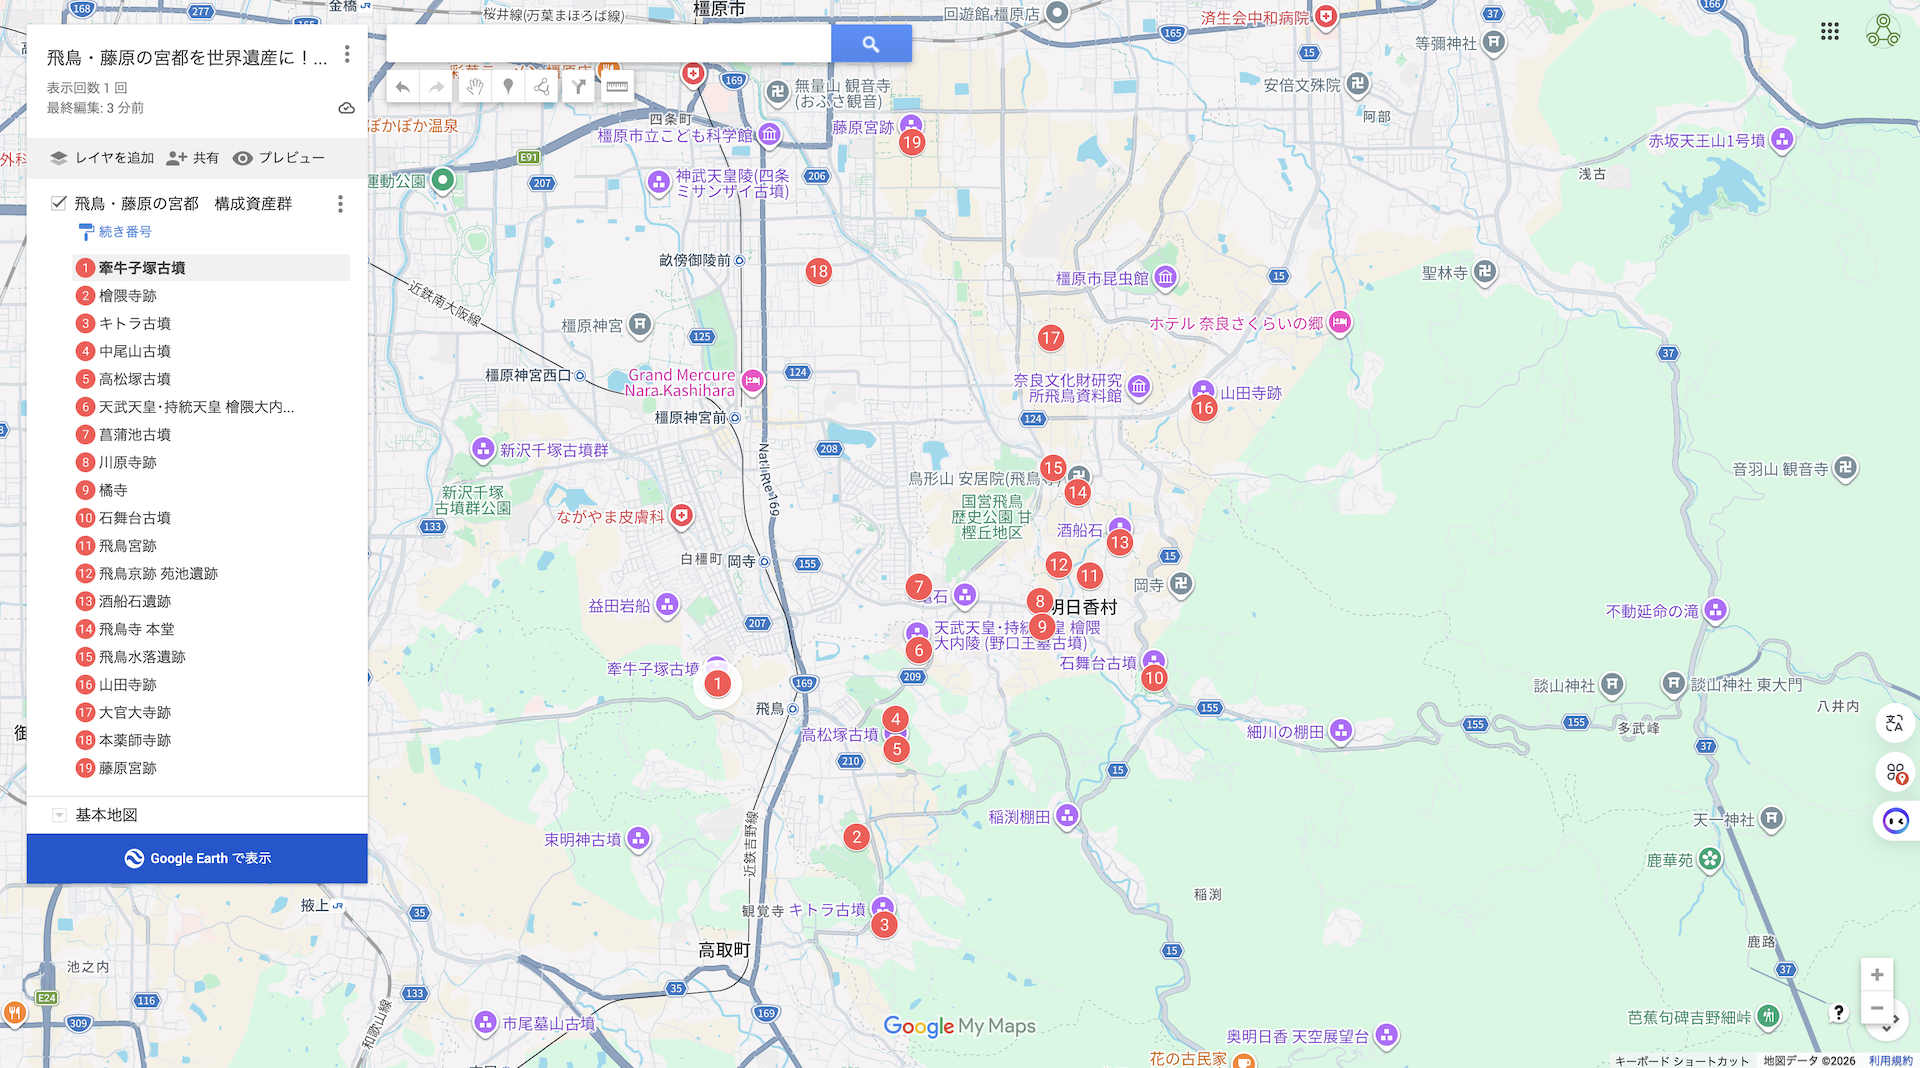The image size is (1920, 1068).
Task: Open 続き番号 style settings
Action: tap(115, 232)
